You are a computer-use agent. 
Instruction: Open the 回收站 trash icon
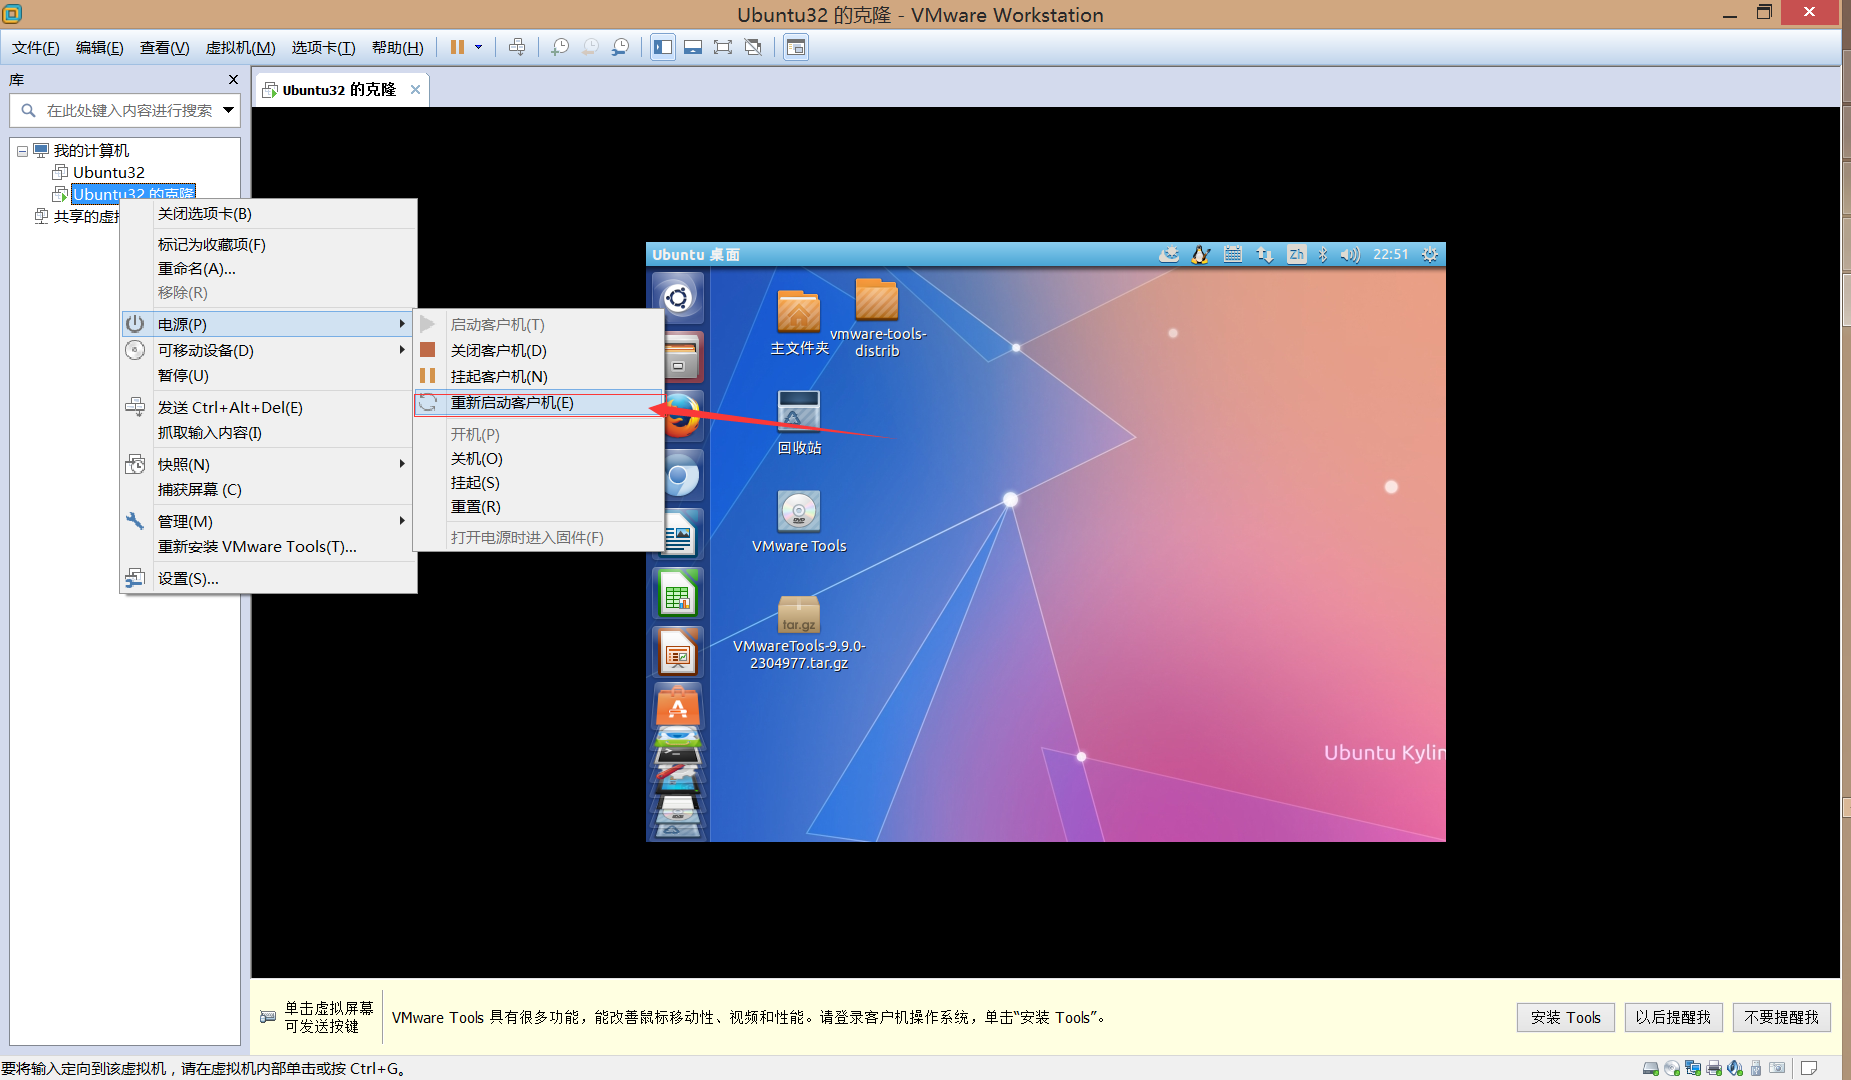click(799, 411)
